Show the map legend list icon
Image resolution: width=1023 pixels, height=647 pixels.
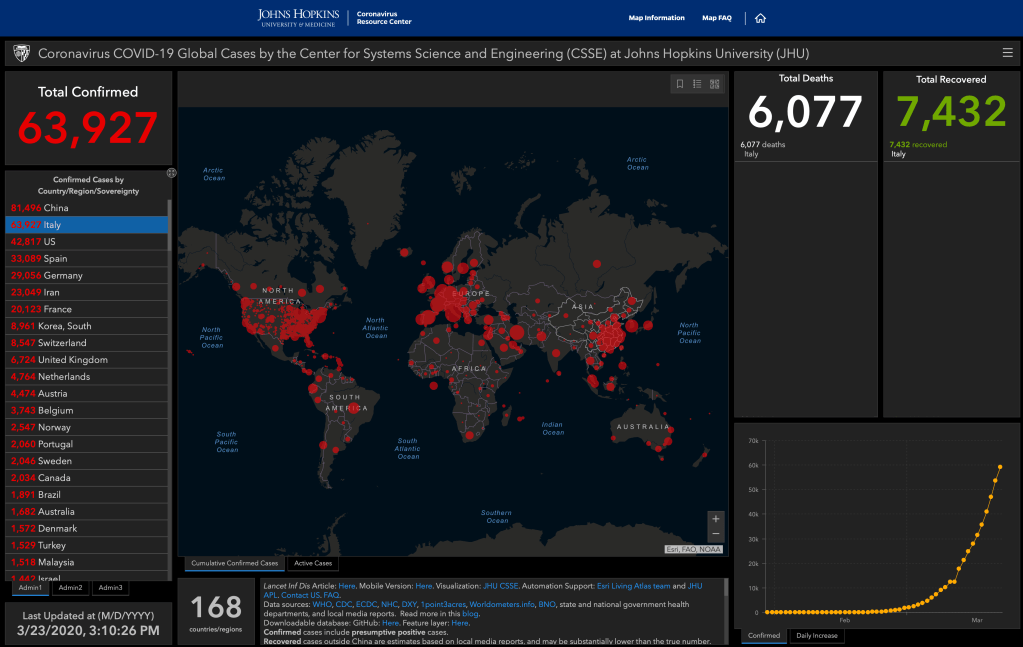tap(697, 84)
